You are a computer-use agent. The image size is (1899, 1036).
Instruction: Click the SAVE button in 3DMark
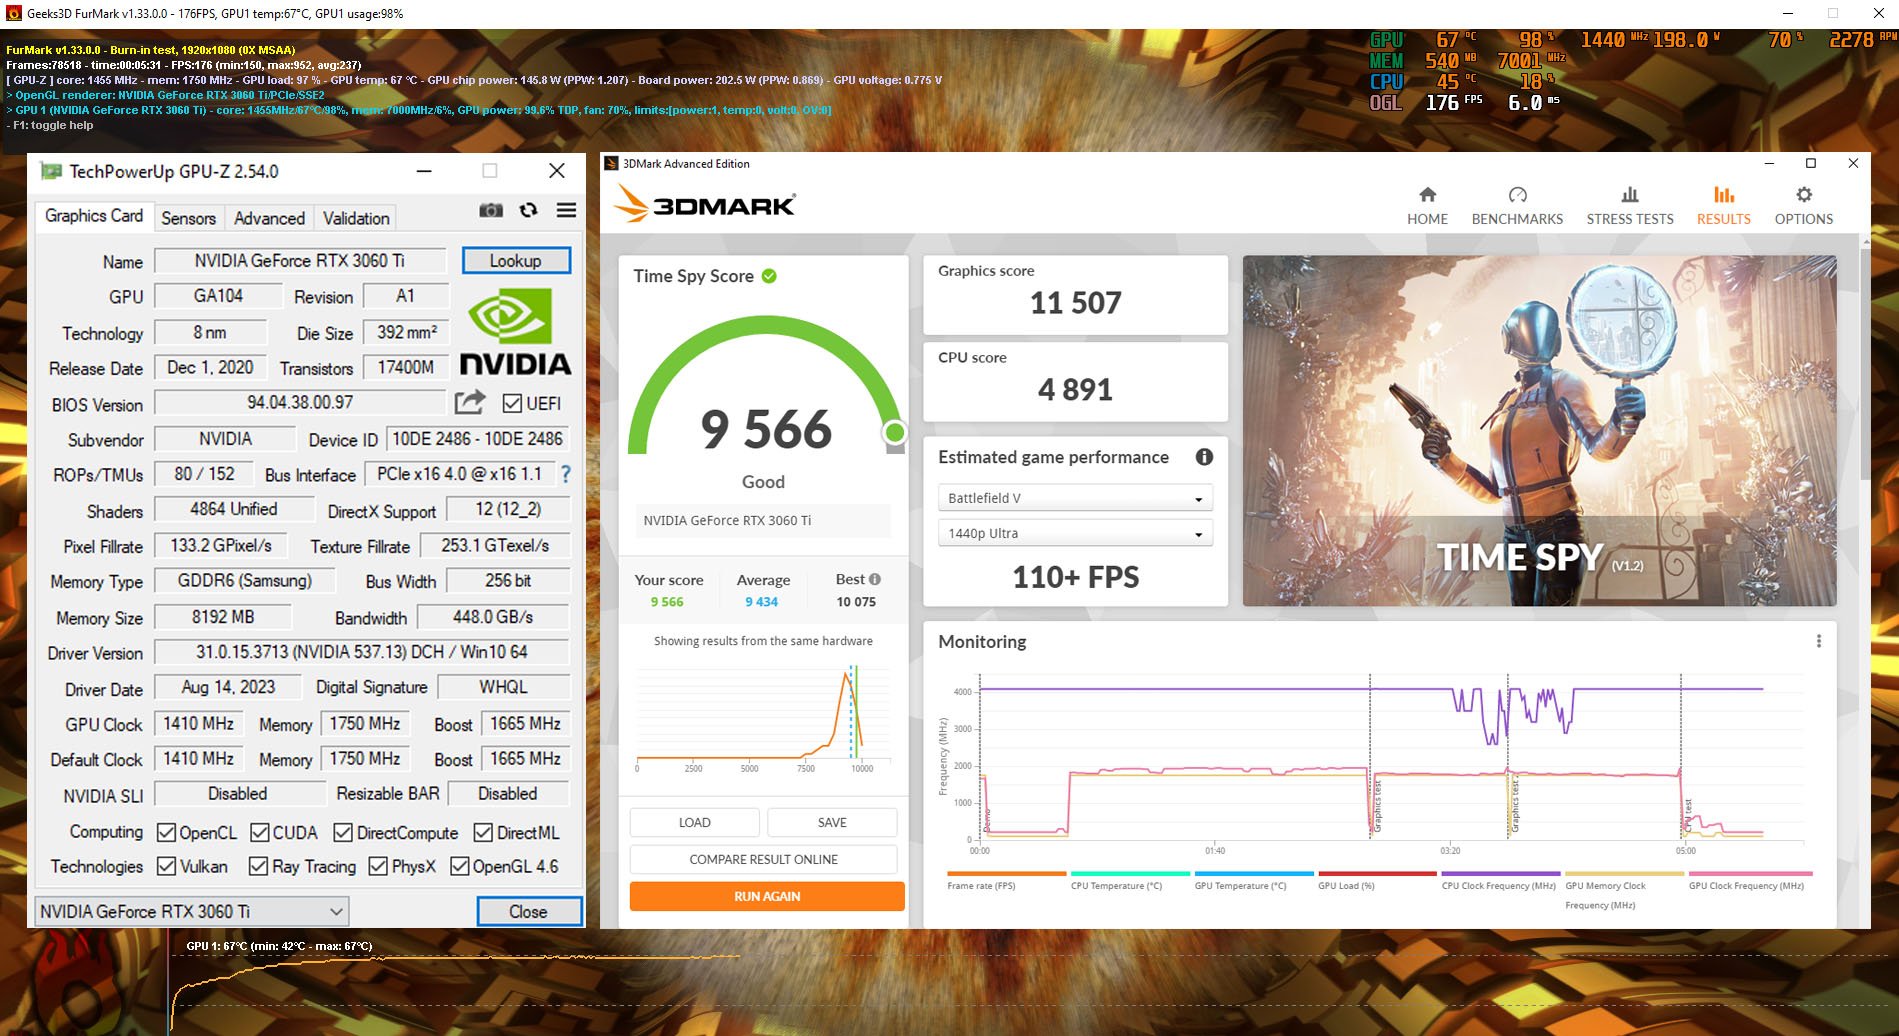[x=832, y=822]
